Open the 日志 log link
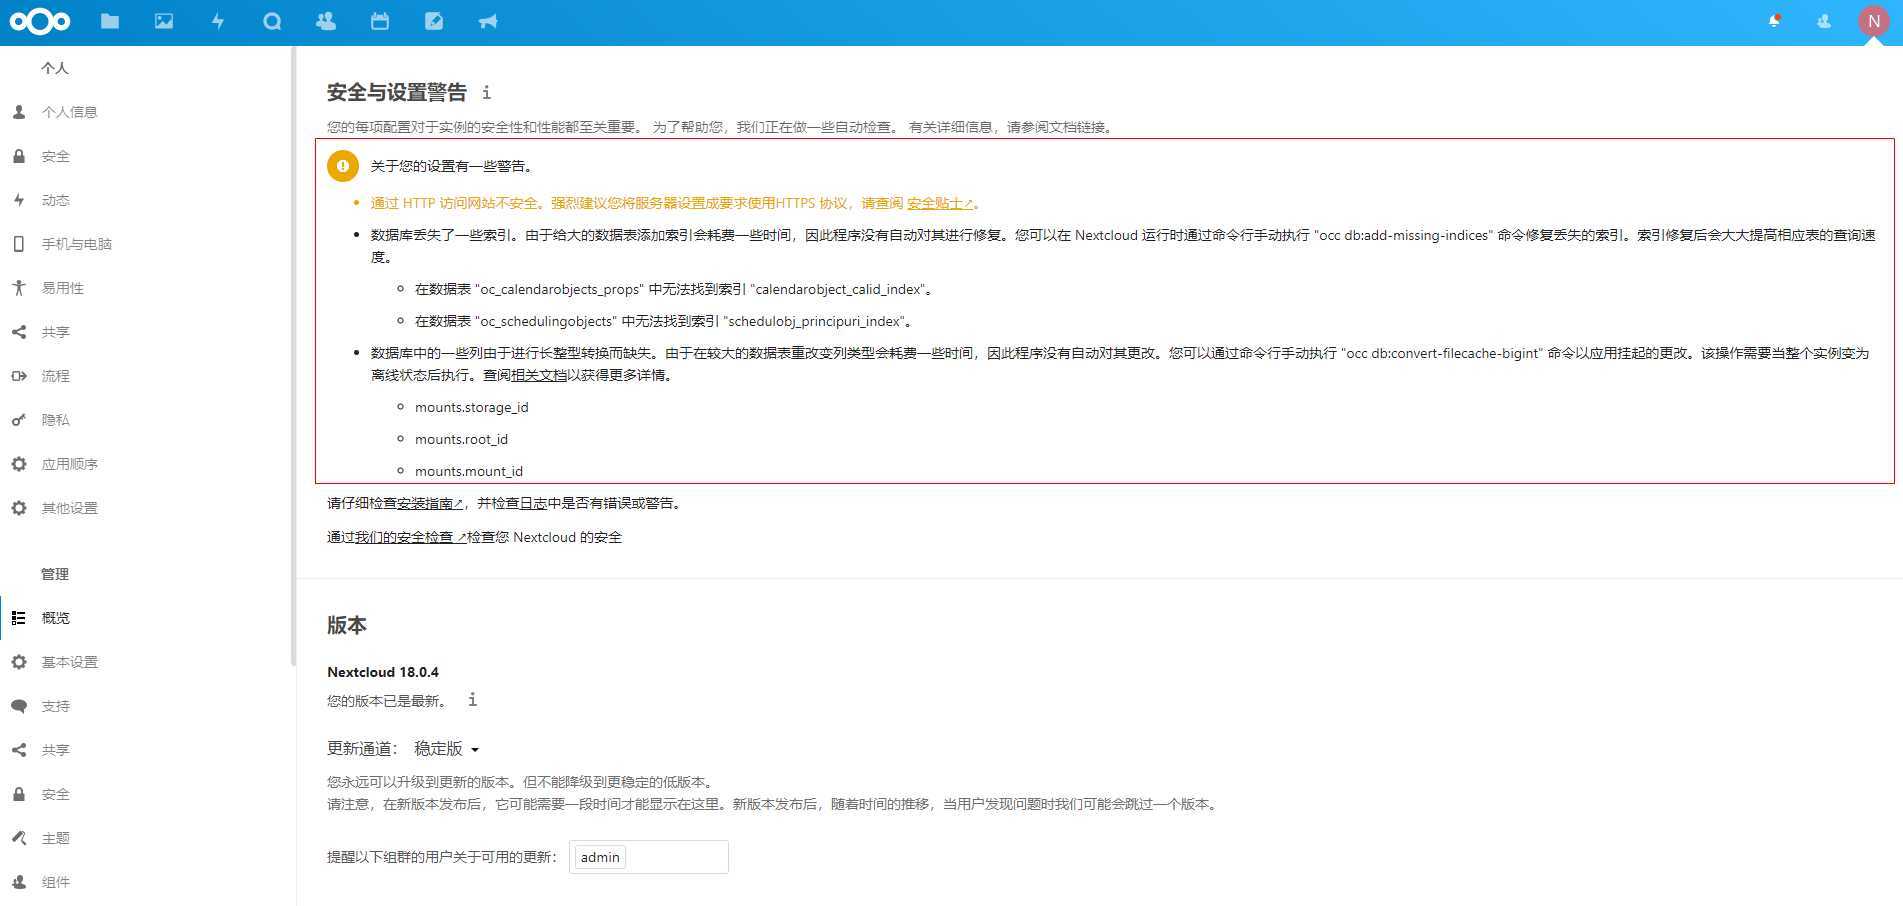The height and width of the screenshot is (906, 1903). (533, 503)
